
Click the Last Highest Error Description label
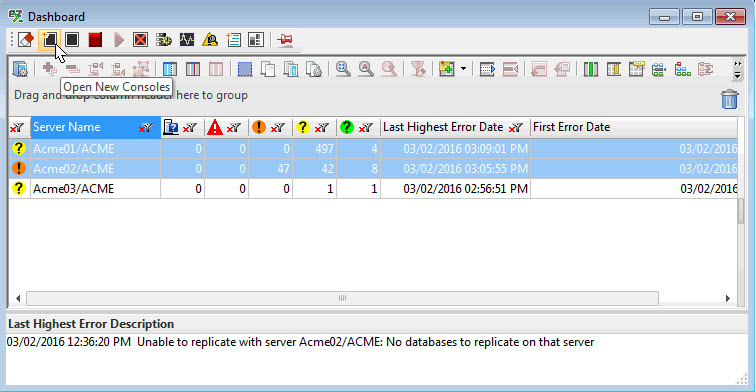[91, 324]
